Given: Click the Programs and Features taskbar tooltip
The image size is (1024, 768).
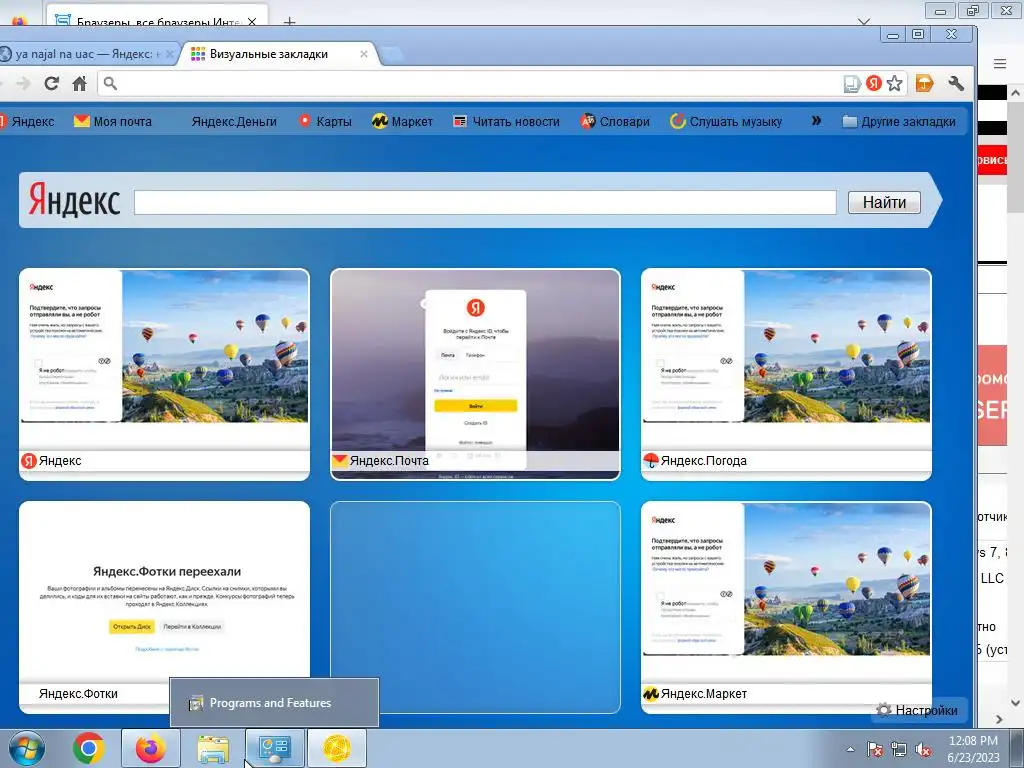Looking at the screenshot, I should [274, 703].
